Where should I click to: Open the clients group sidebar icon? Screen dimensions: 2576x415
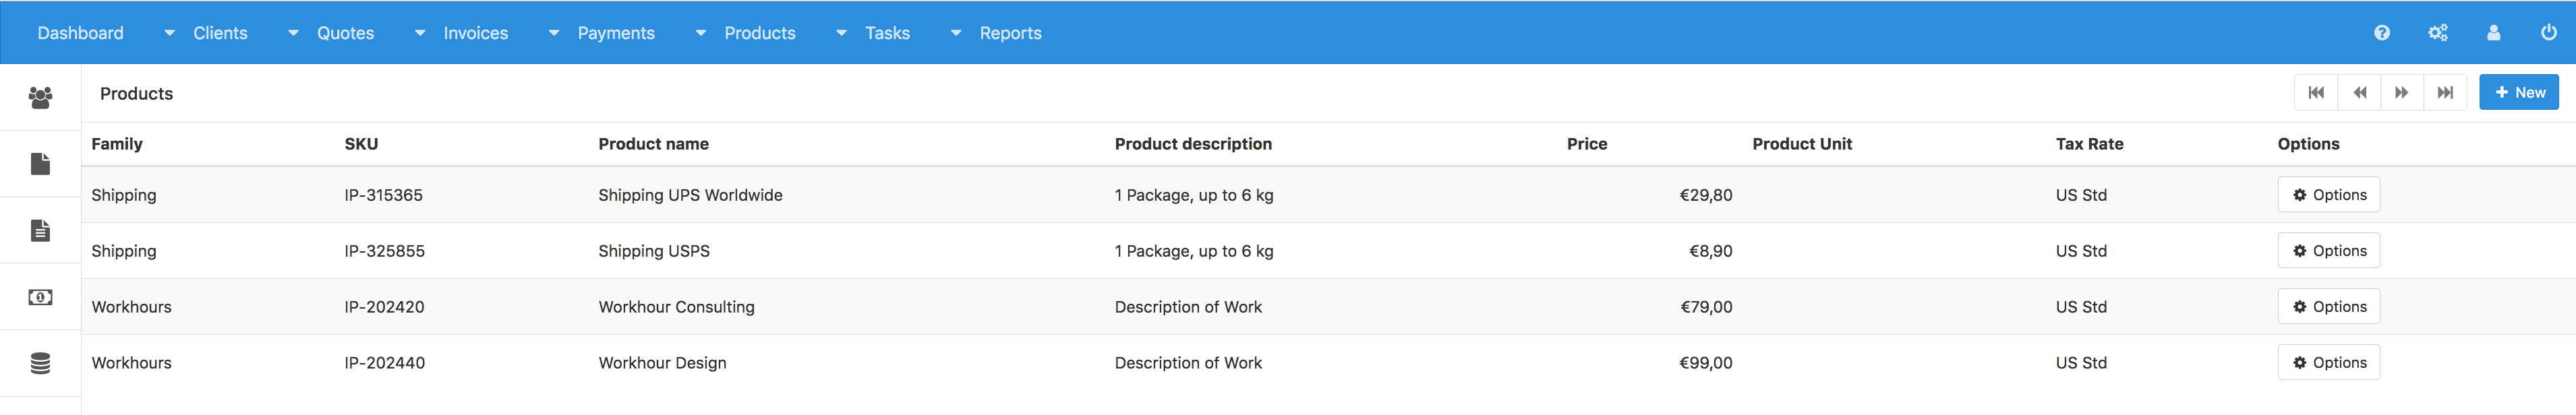[x=40, y=97]
